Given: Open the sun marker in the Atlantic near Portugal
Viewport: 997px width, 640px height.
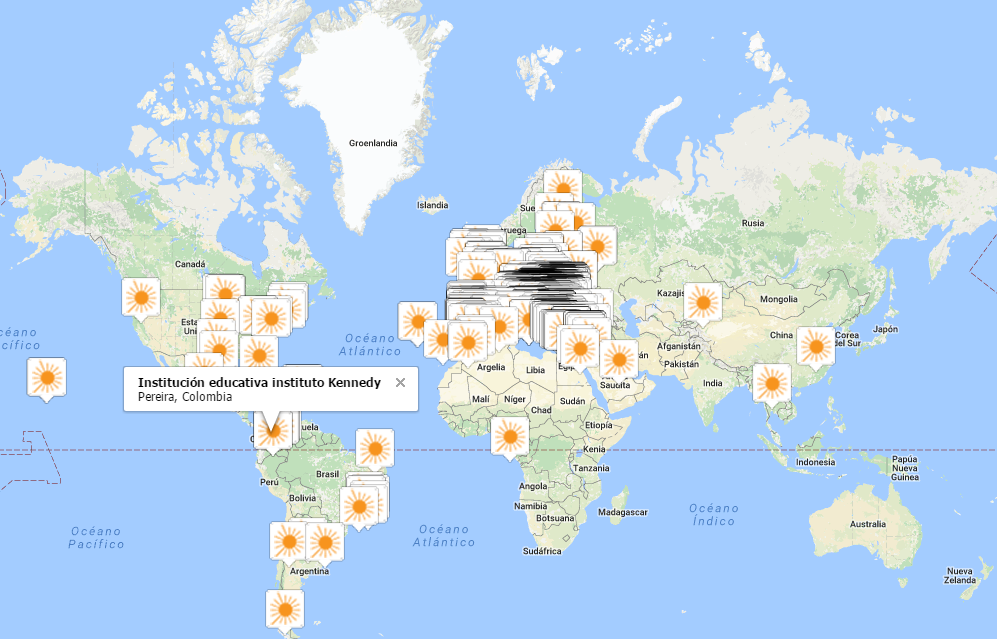Looking at the screenshot, I should [x=415, y=322].
